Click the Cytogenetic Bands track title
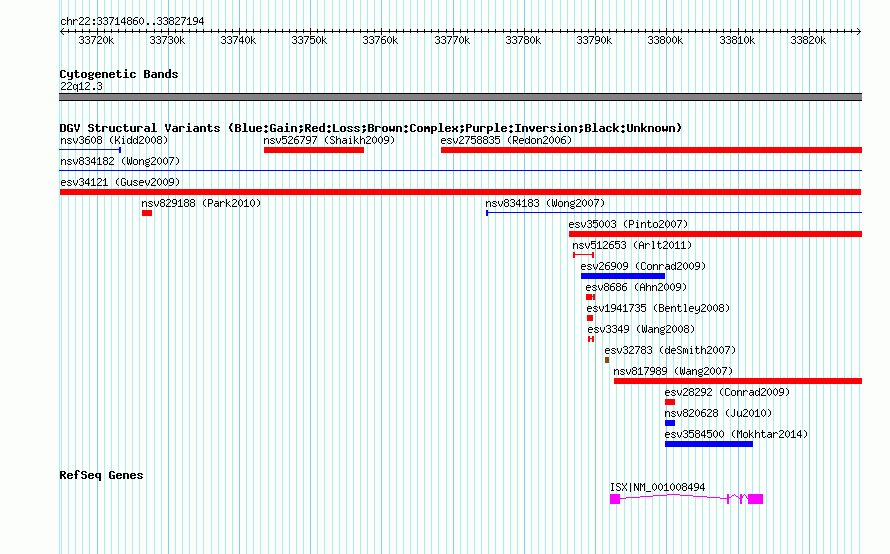Image resolution: width=890 pixels, height=554 pixels. point(119,74)
